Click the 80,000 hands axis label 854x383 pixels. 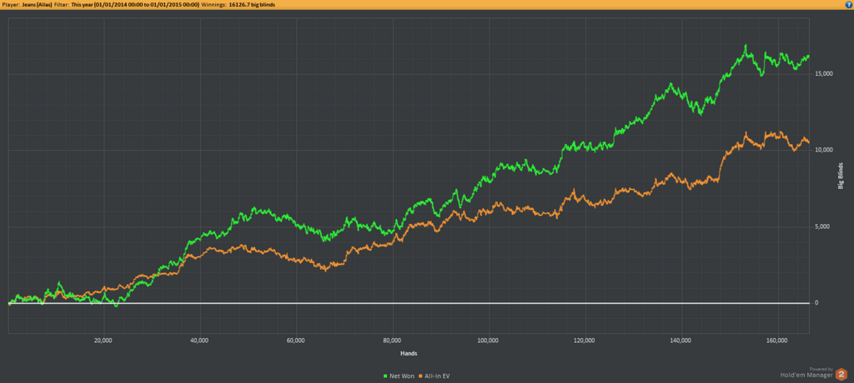pyautogui.click(x=392, y=341)
